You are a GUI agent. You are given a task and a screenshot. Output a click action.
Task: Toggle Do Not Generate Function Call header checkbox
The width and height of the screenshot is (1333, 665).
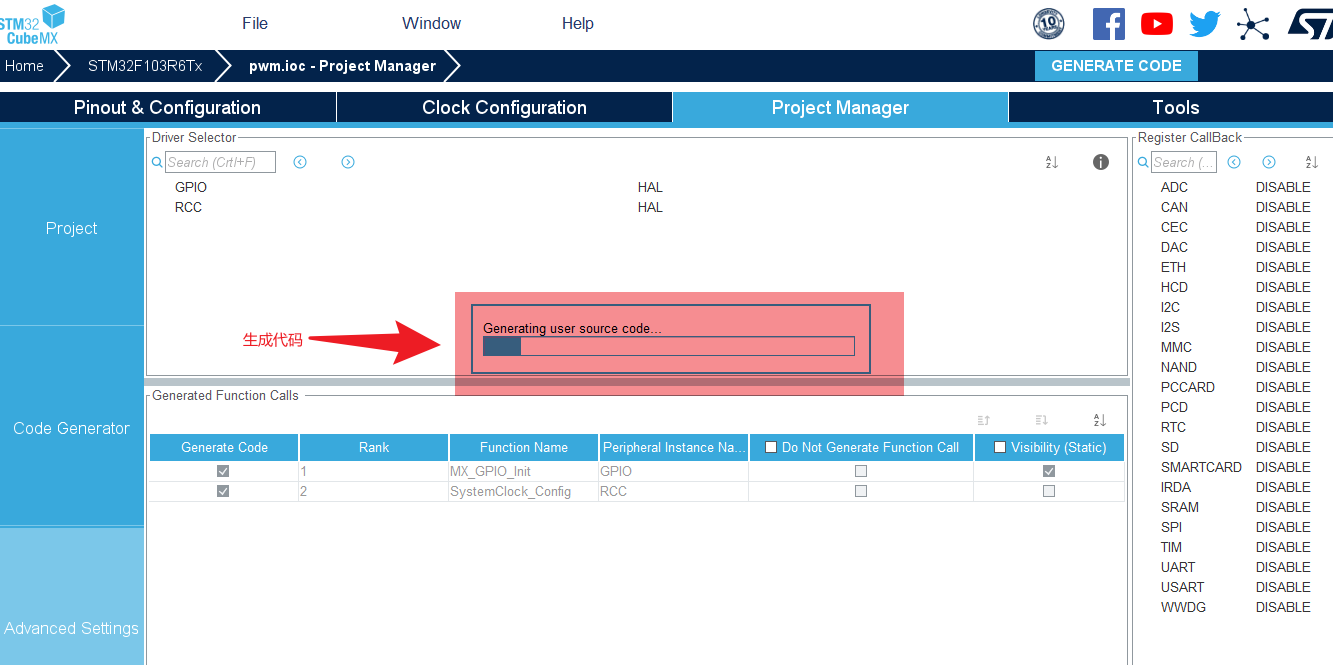(771, 447)
